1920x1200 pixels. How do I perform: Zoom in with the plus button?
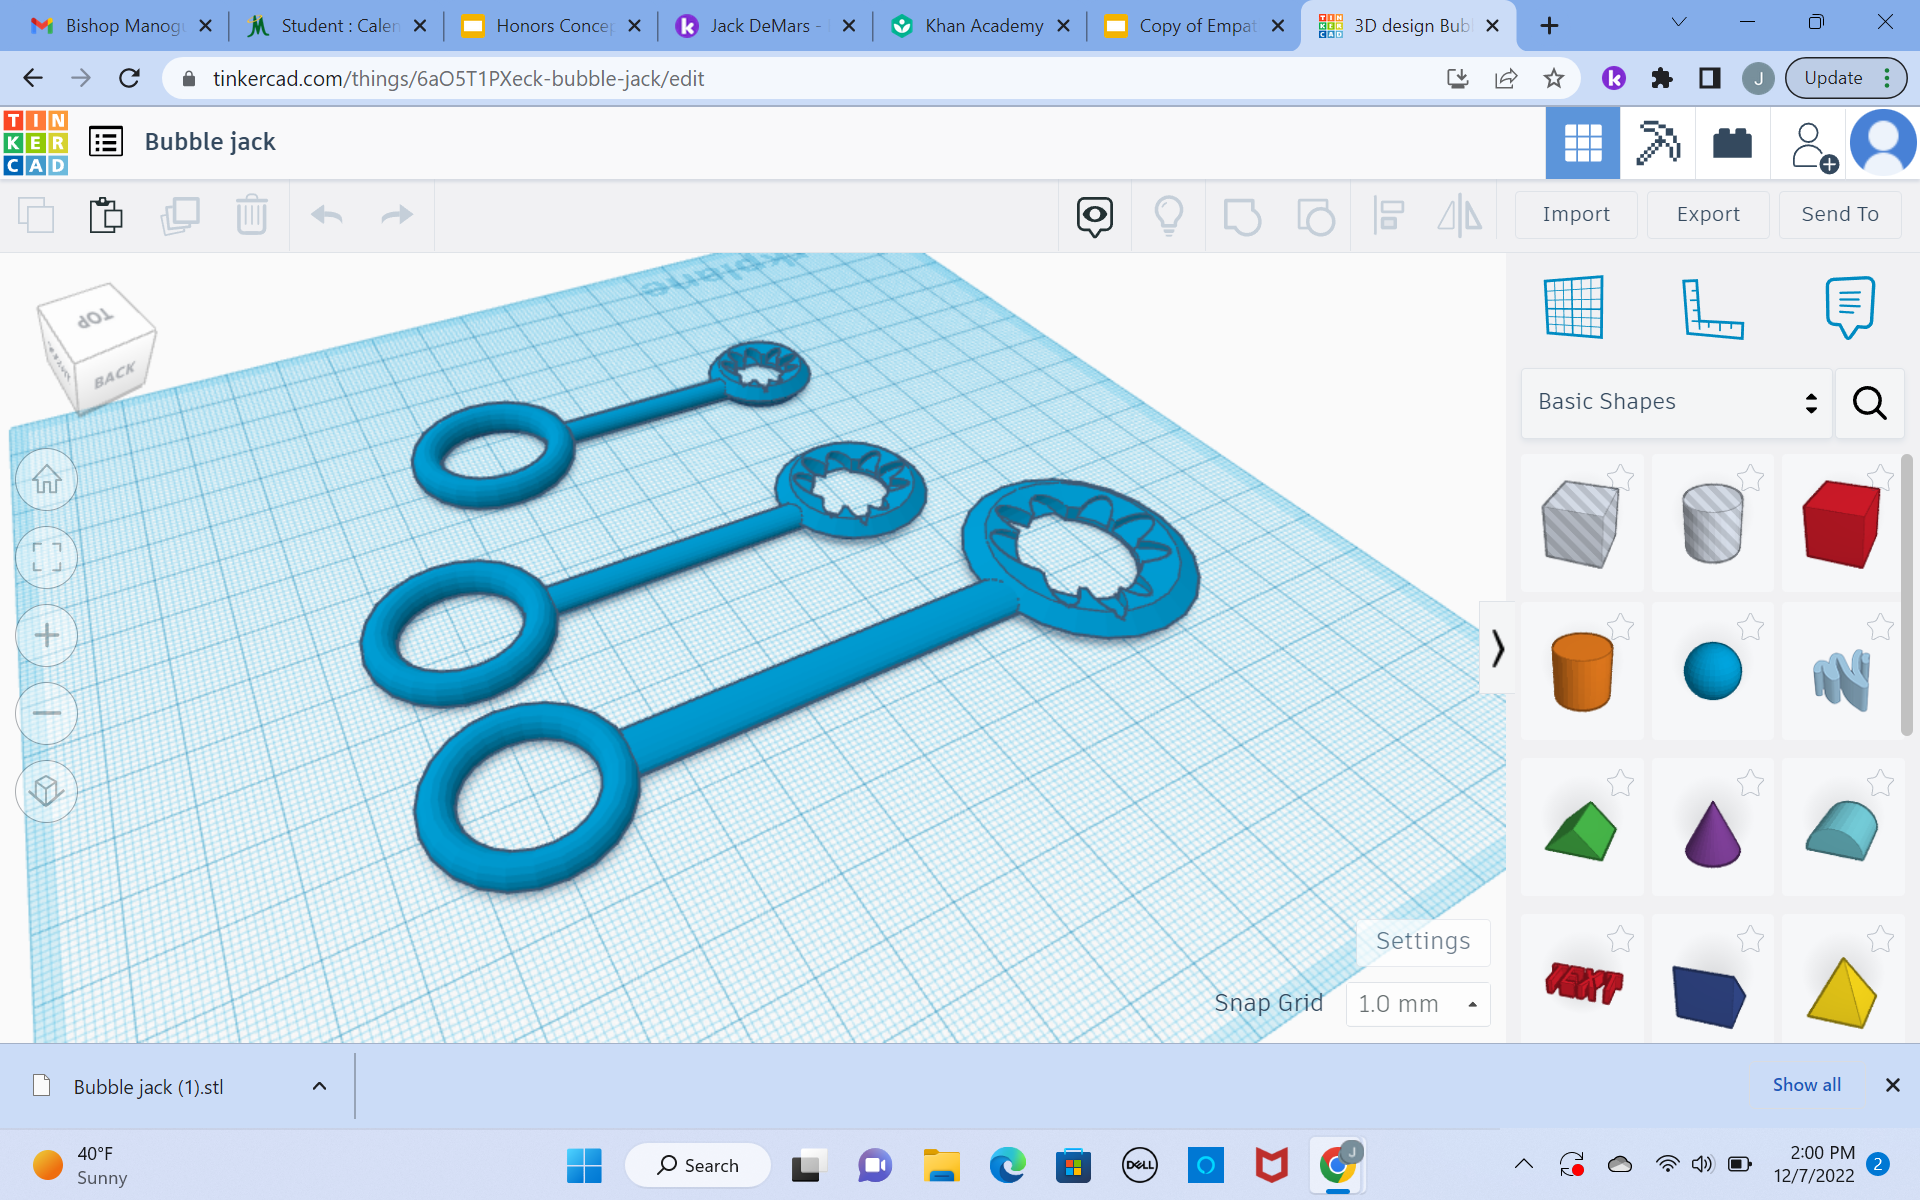[47, 635]
